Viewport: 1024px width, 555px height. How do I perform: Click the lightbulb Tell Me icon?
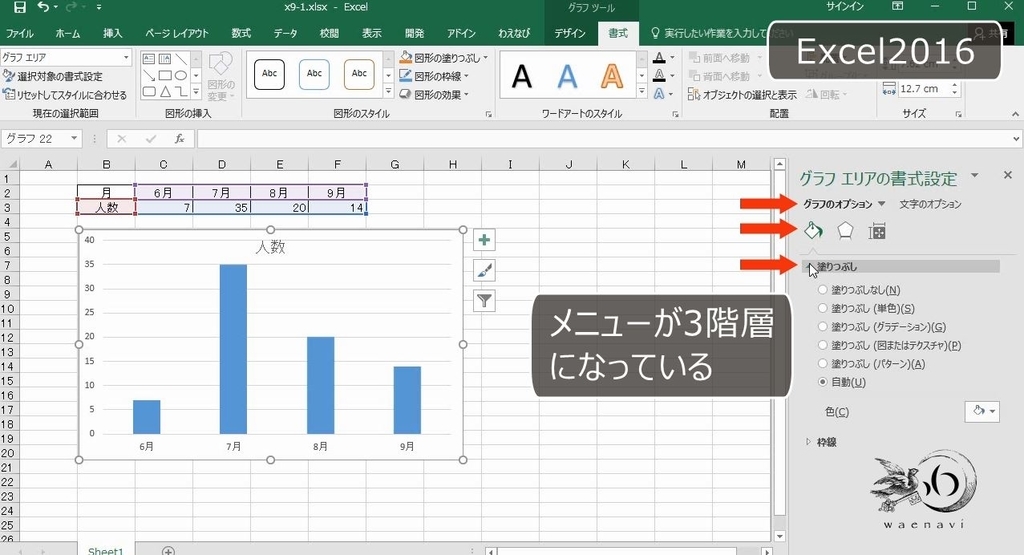point(656,33)
